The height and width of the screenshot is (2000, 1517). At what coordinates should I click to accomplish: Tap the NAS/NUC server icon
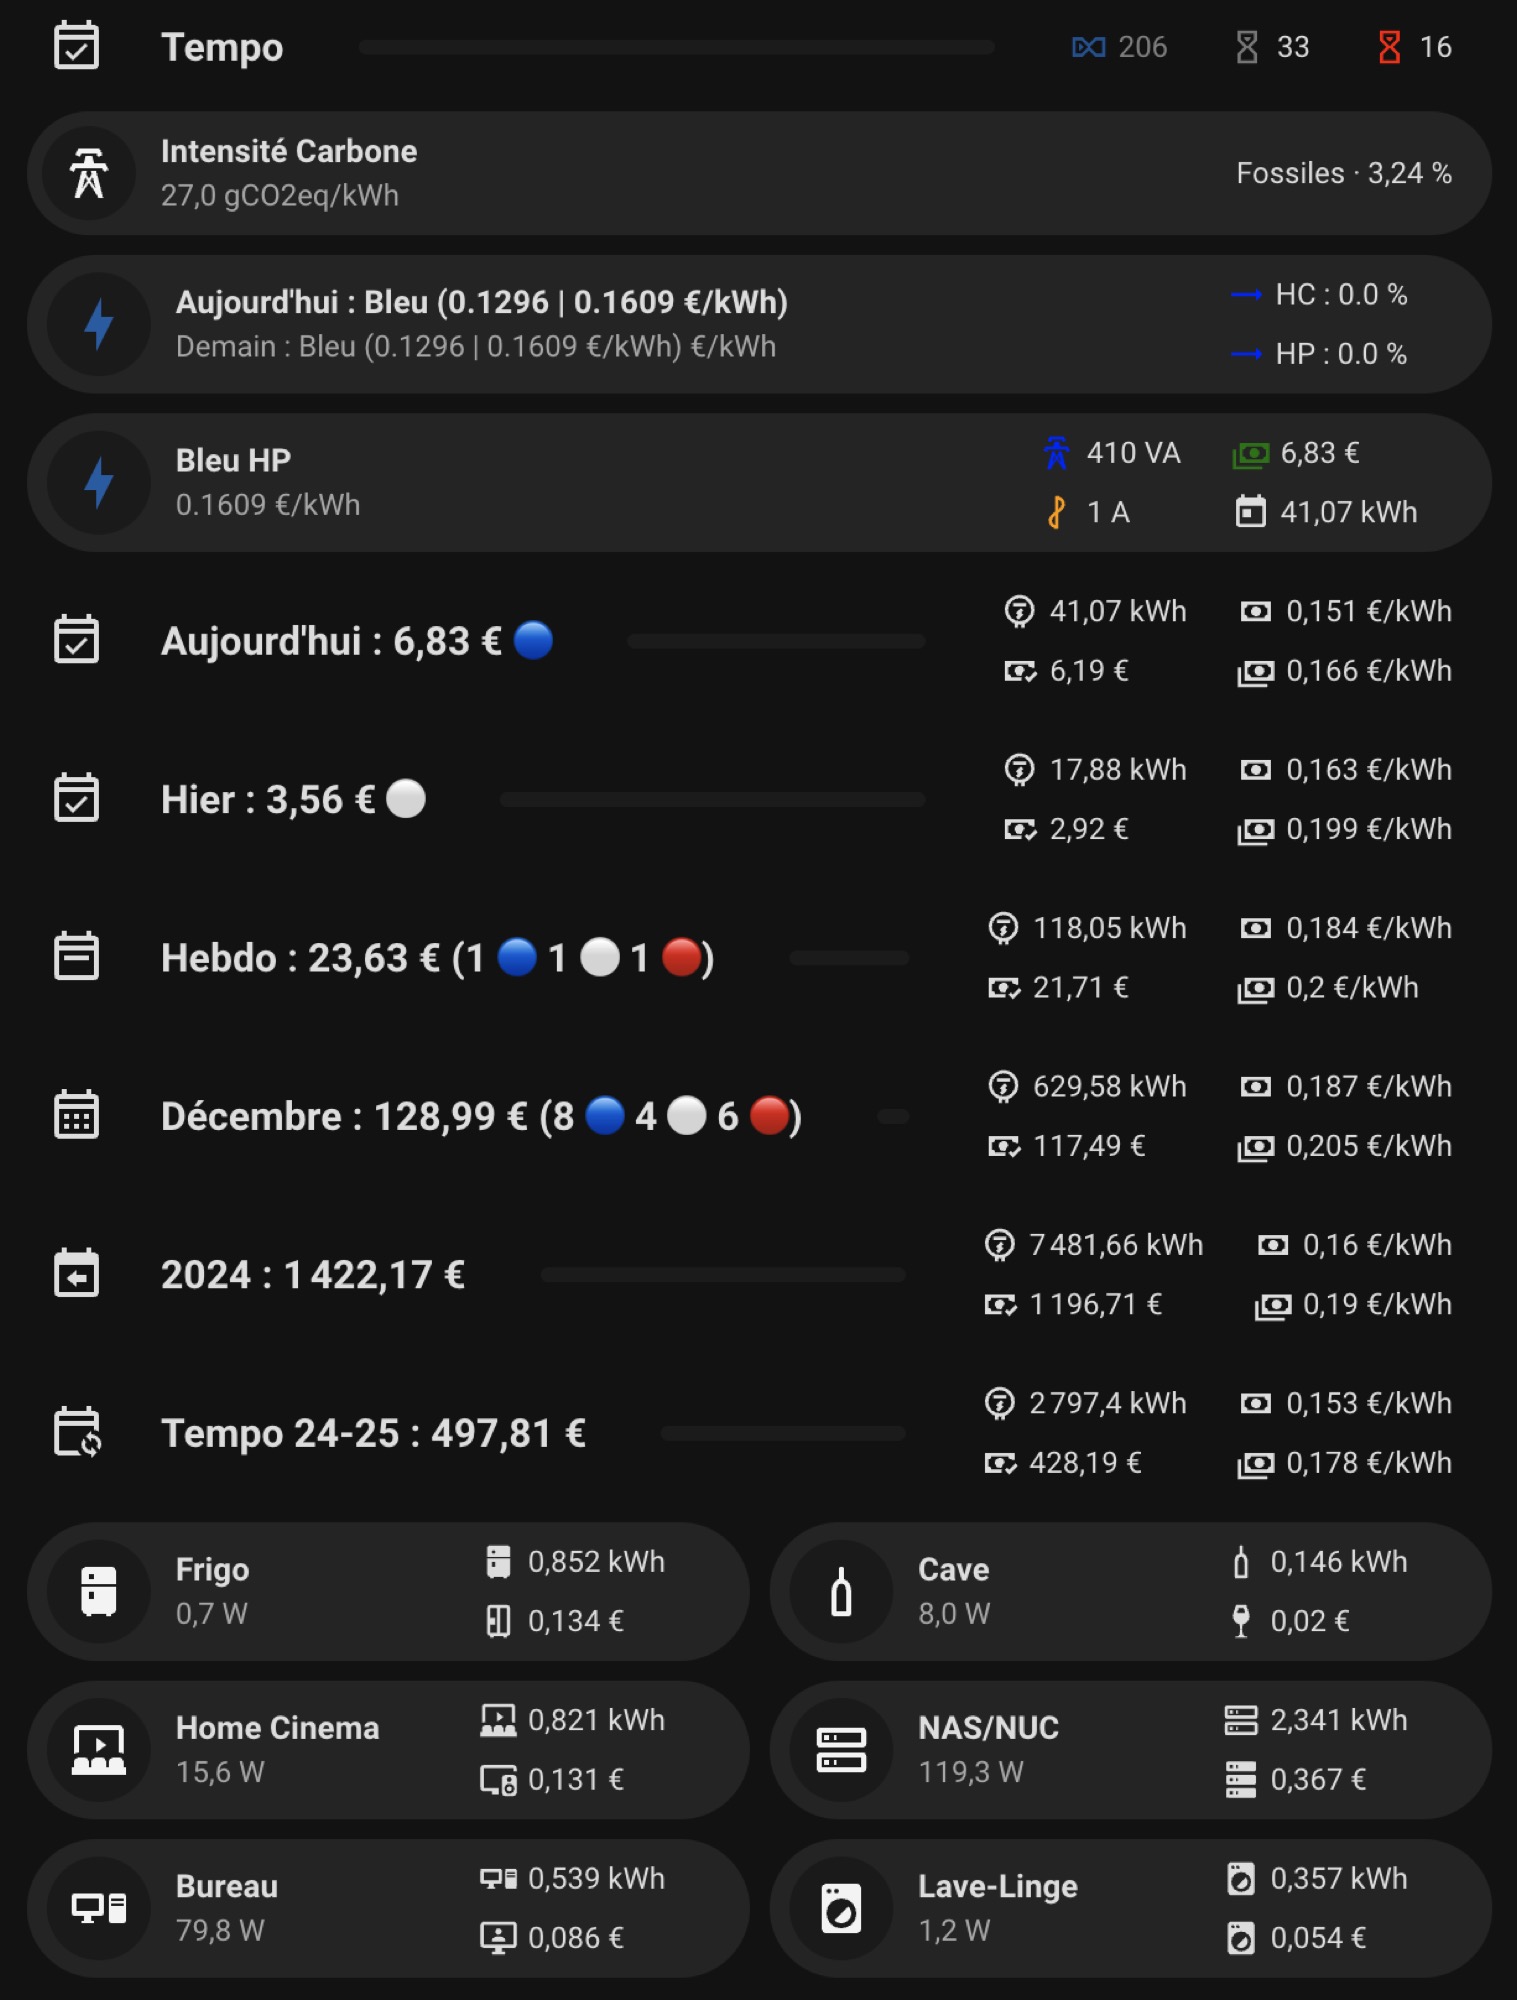[x=842, y=1750]
